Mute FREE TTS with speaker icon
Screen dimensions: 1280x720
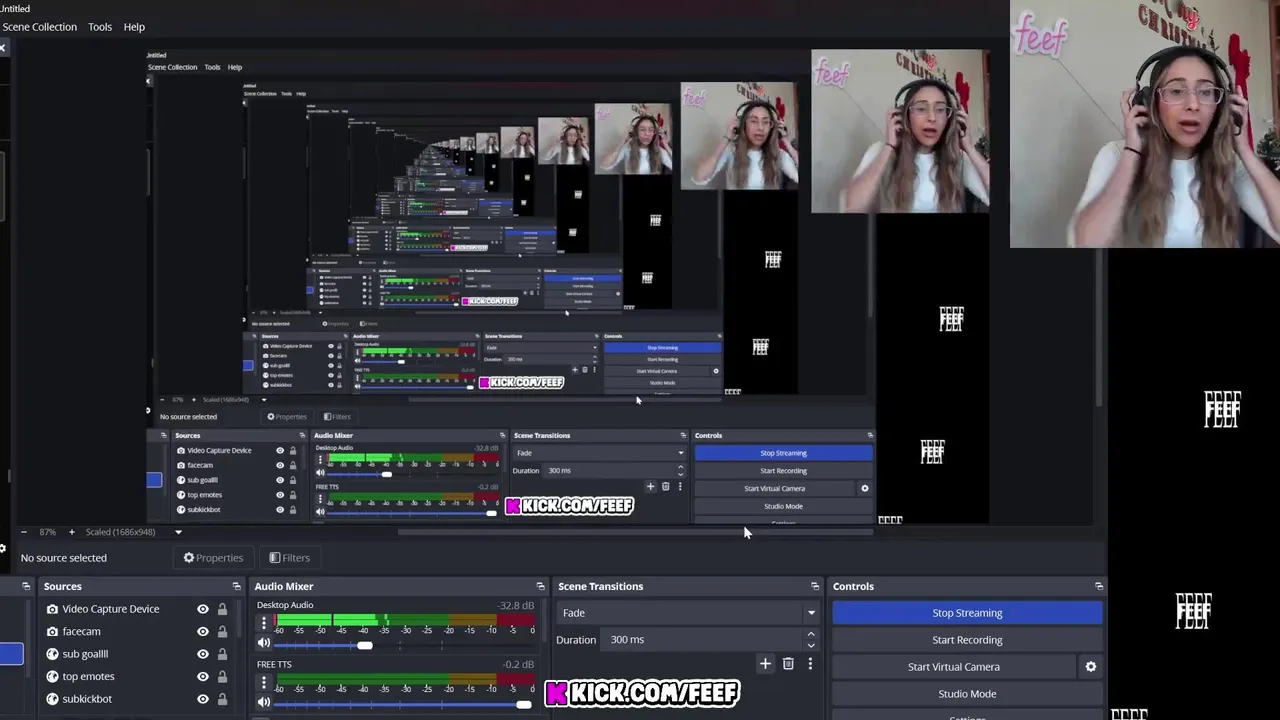(x=264, y=704)
